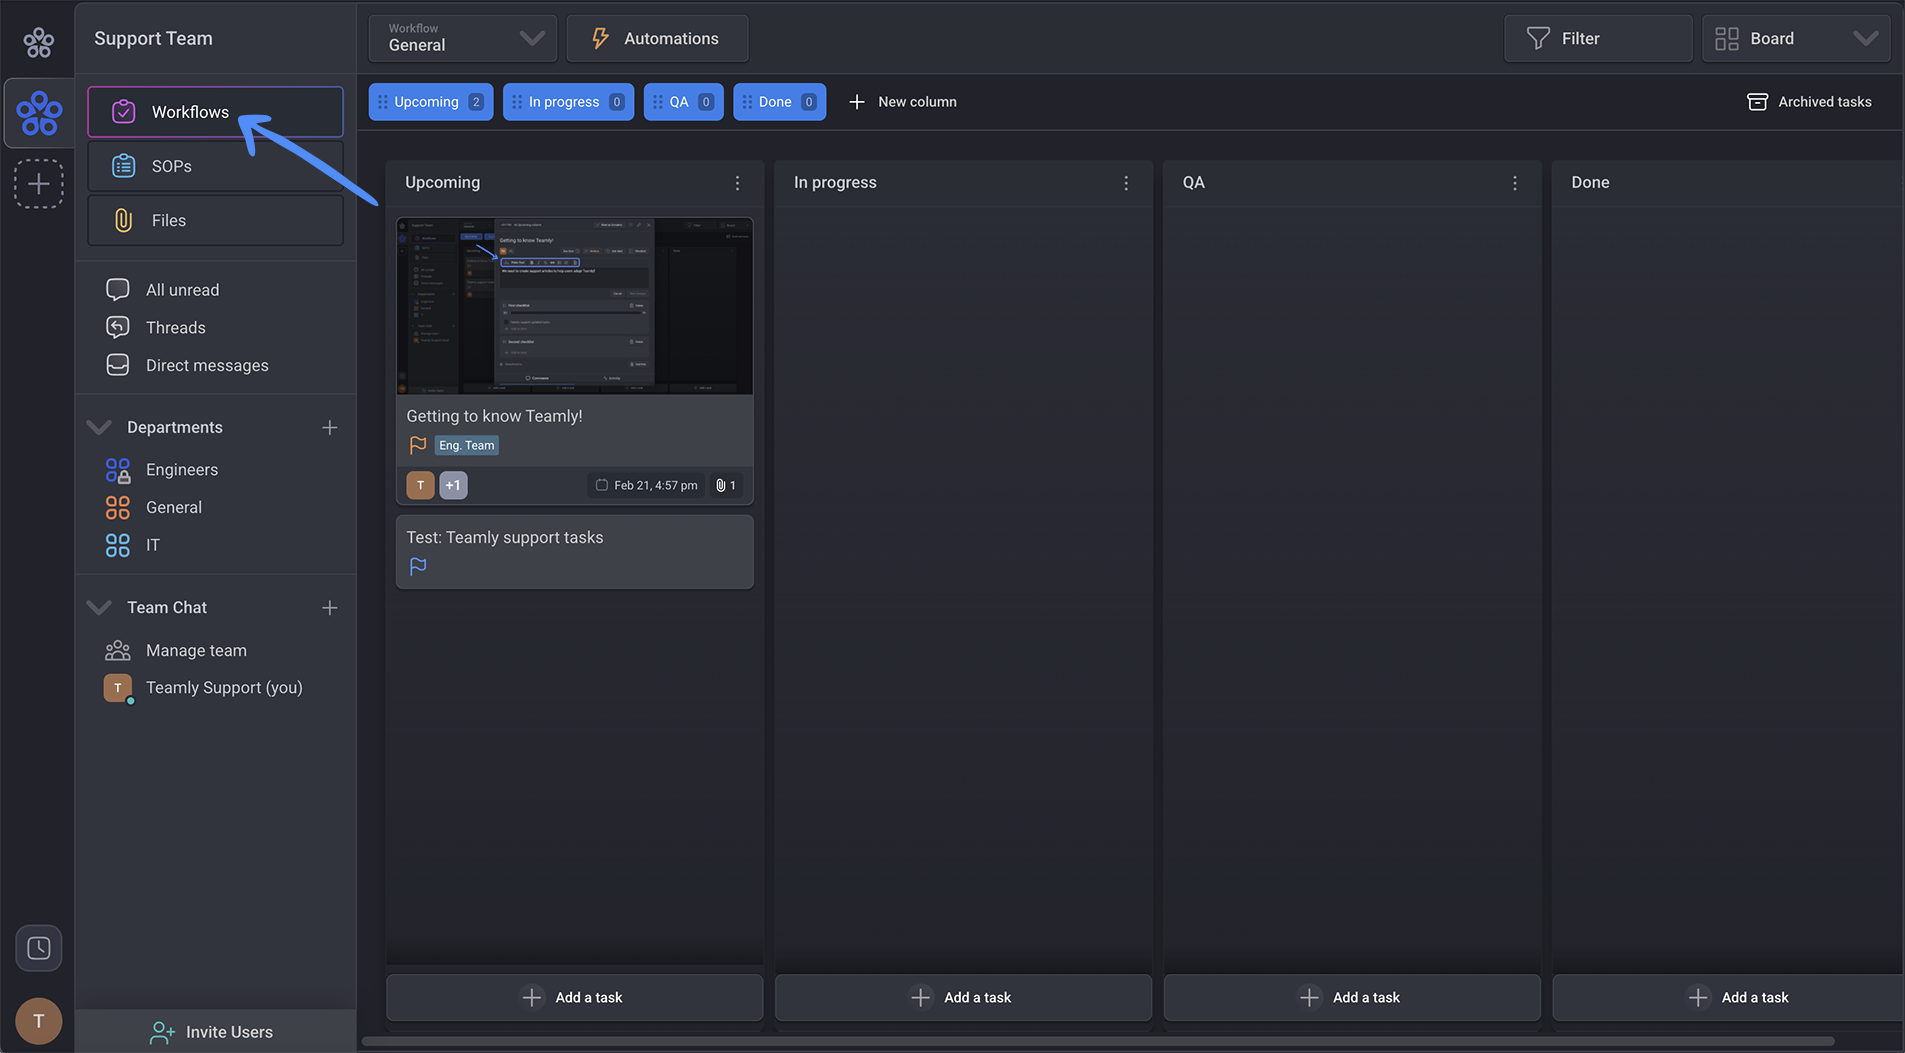
Task: Click New column
Action: pos(902,102)
